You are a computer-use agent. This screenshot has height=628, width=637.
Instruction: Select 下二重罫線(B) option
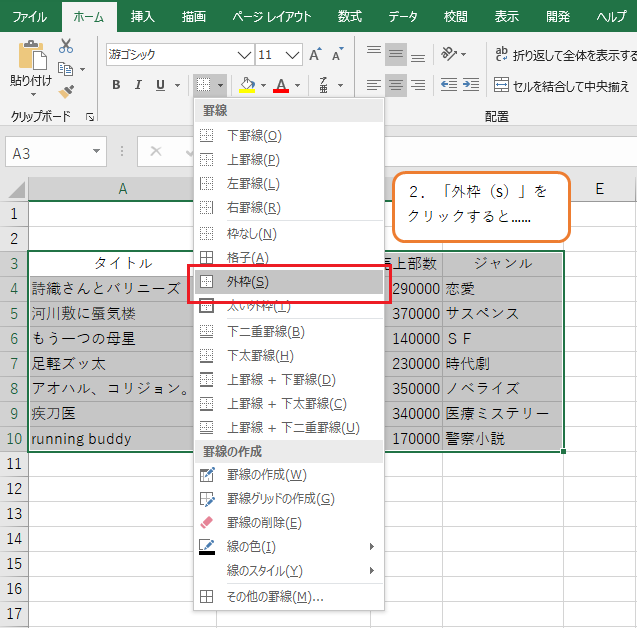point(289,331)
